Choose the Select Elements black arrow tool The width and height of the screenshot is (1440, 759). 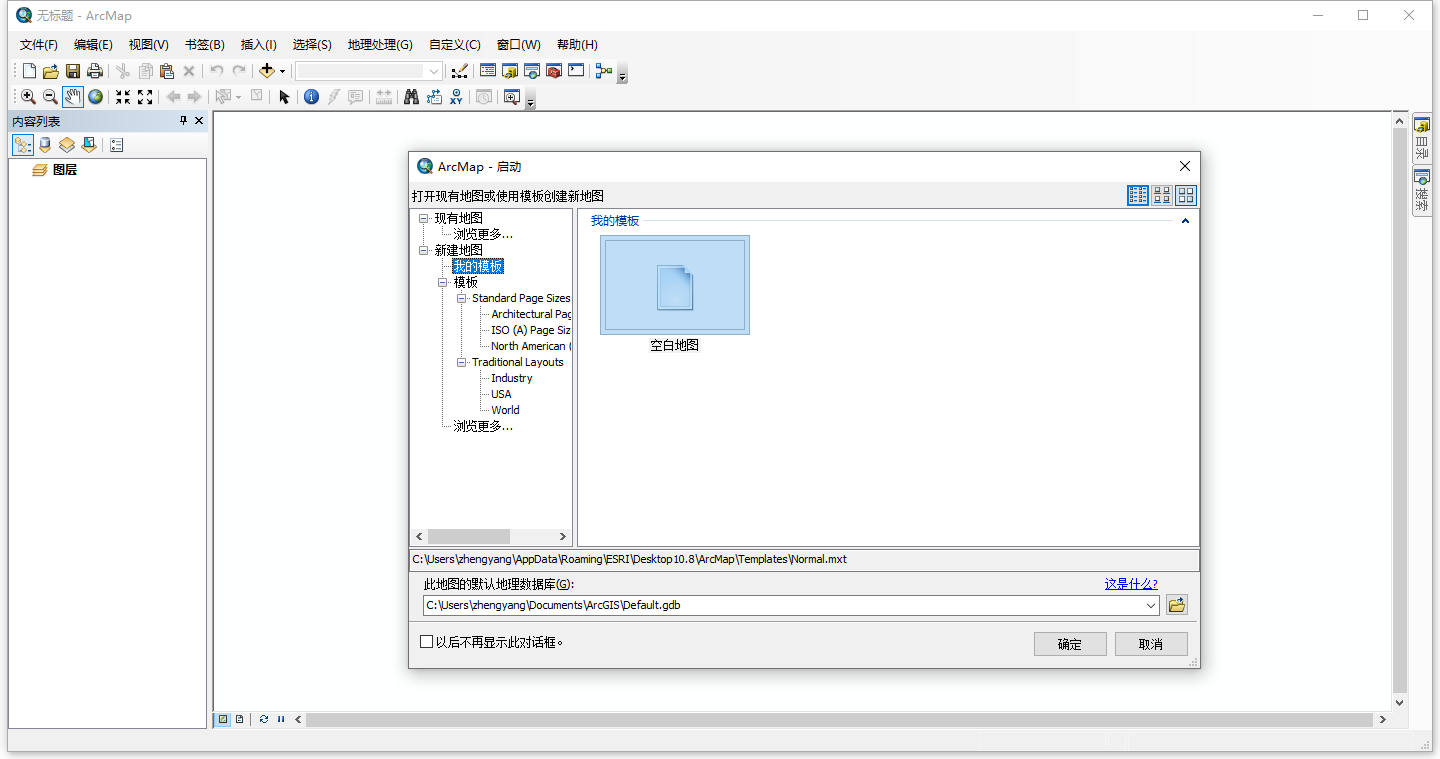pos(284,97)
